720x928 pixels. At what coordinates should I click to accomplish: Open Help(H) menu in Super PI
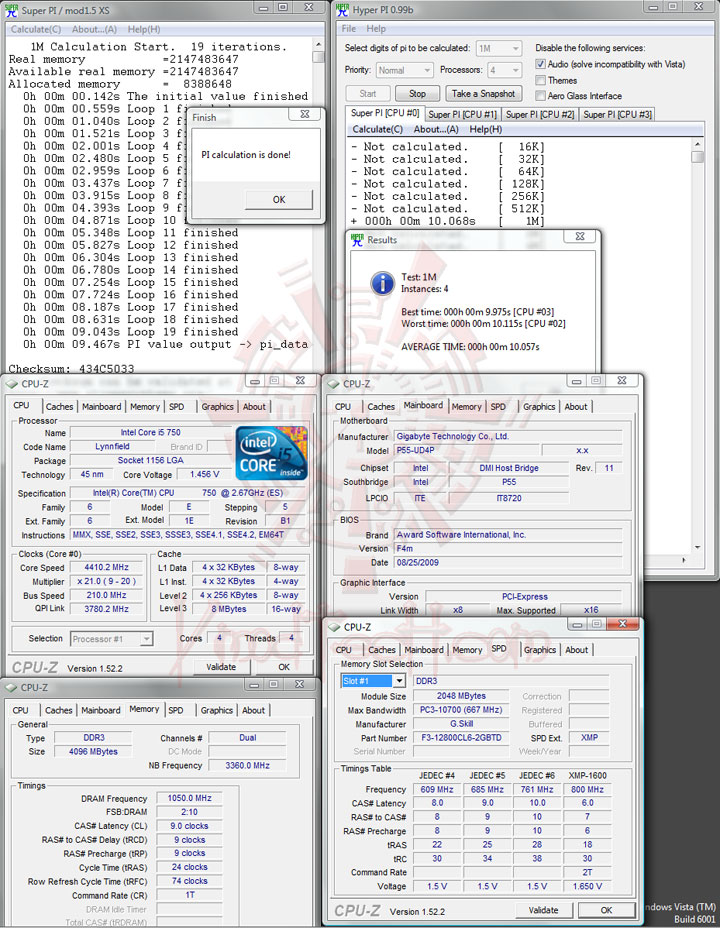tap(144, 29)
